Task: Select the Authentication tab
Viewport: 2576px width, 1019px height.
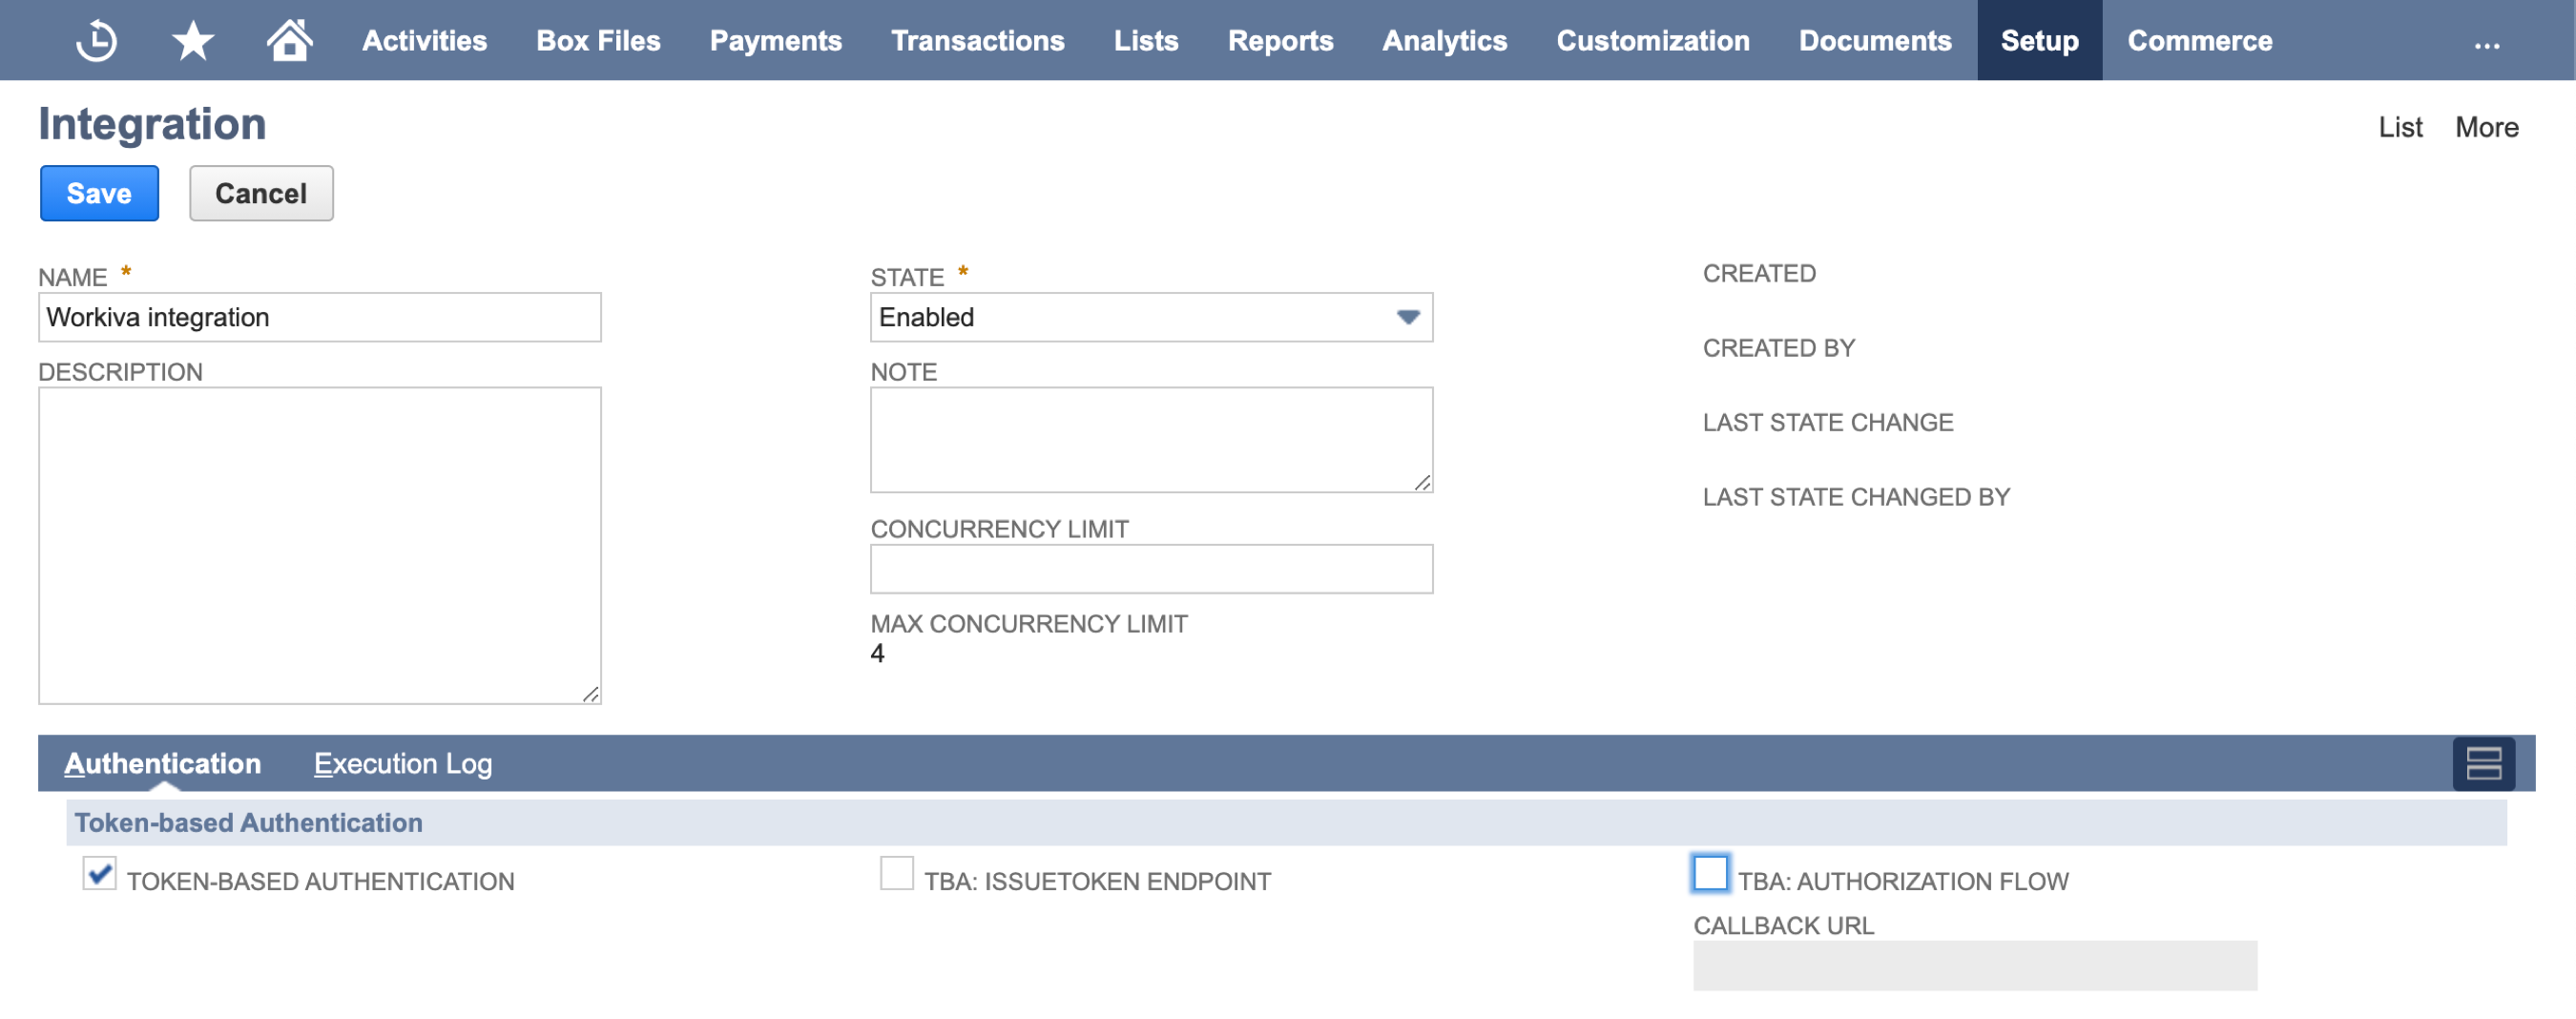Action: [x=164, y=763]
